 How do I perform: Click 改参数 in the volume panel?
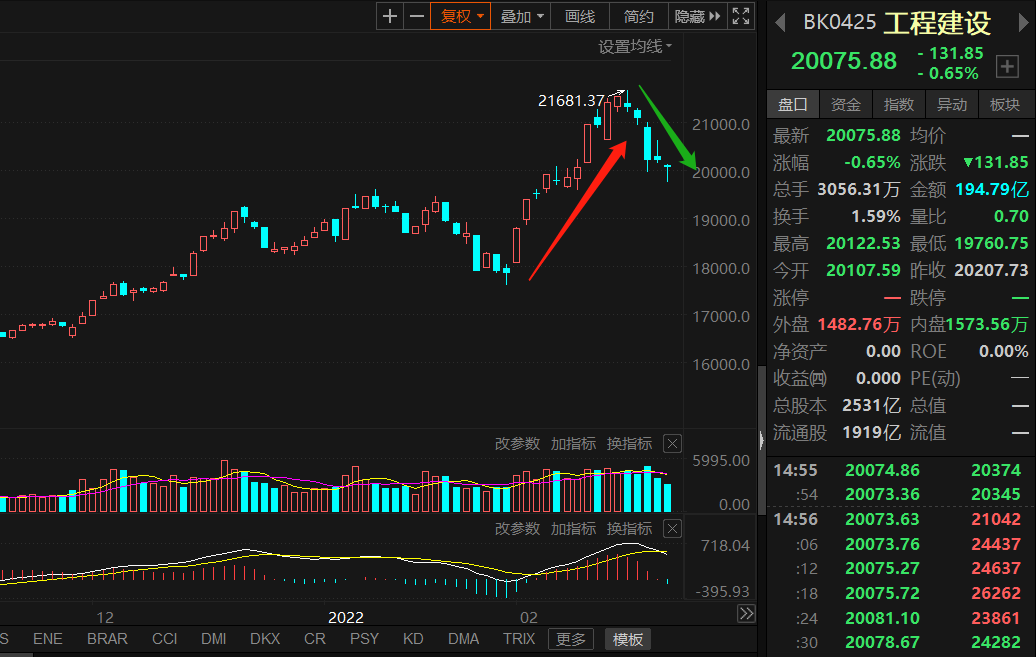(517, 444)
